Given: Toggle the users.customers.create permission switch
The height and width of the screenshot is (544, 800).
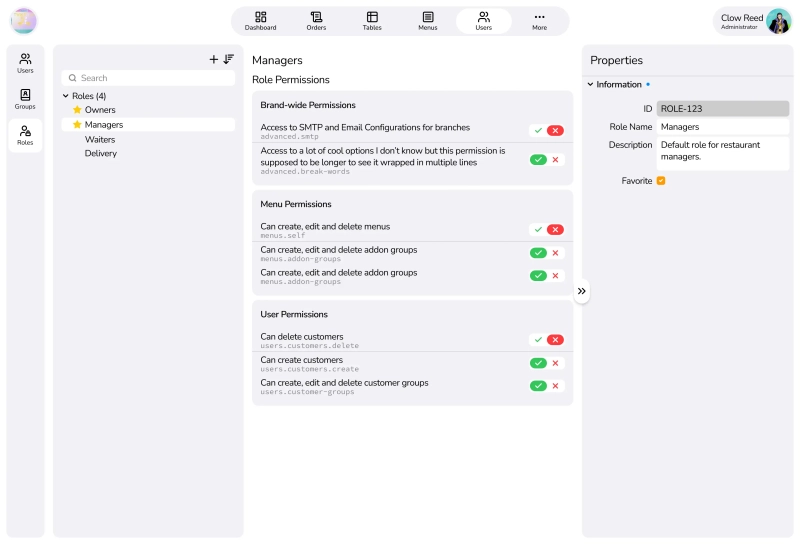Looking at the screenshot, I should point(547,363).
